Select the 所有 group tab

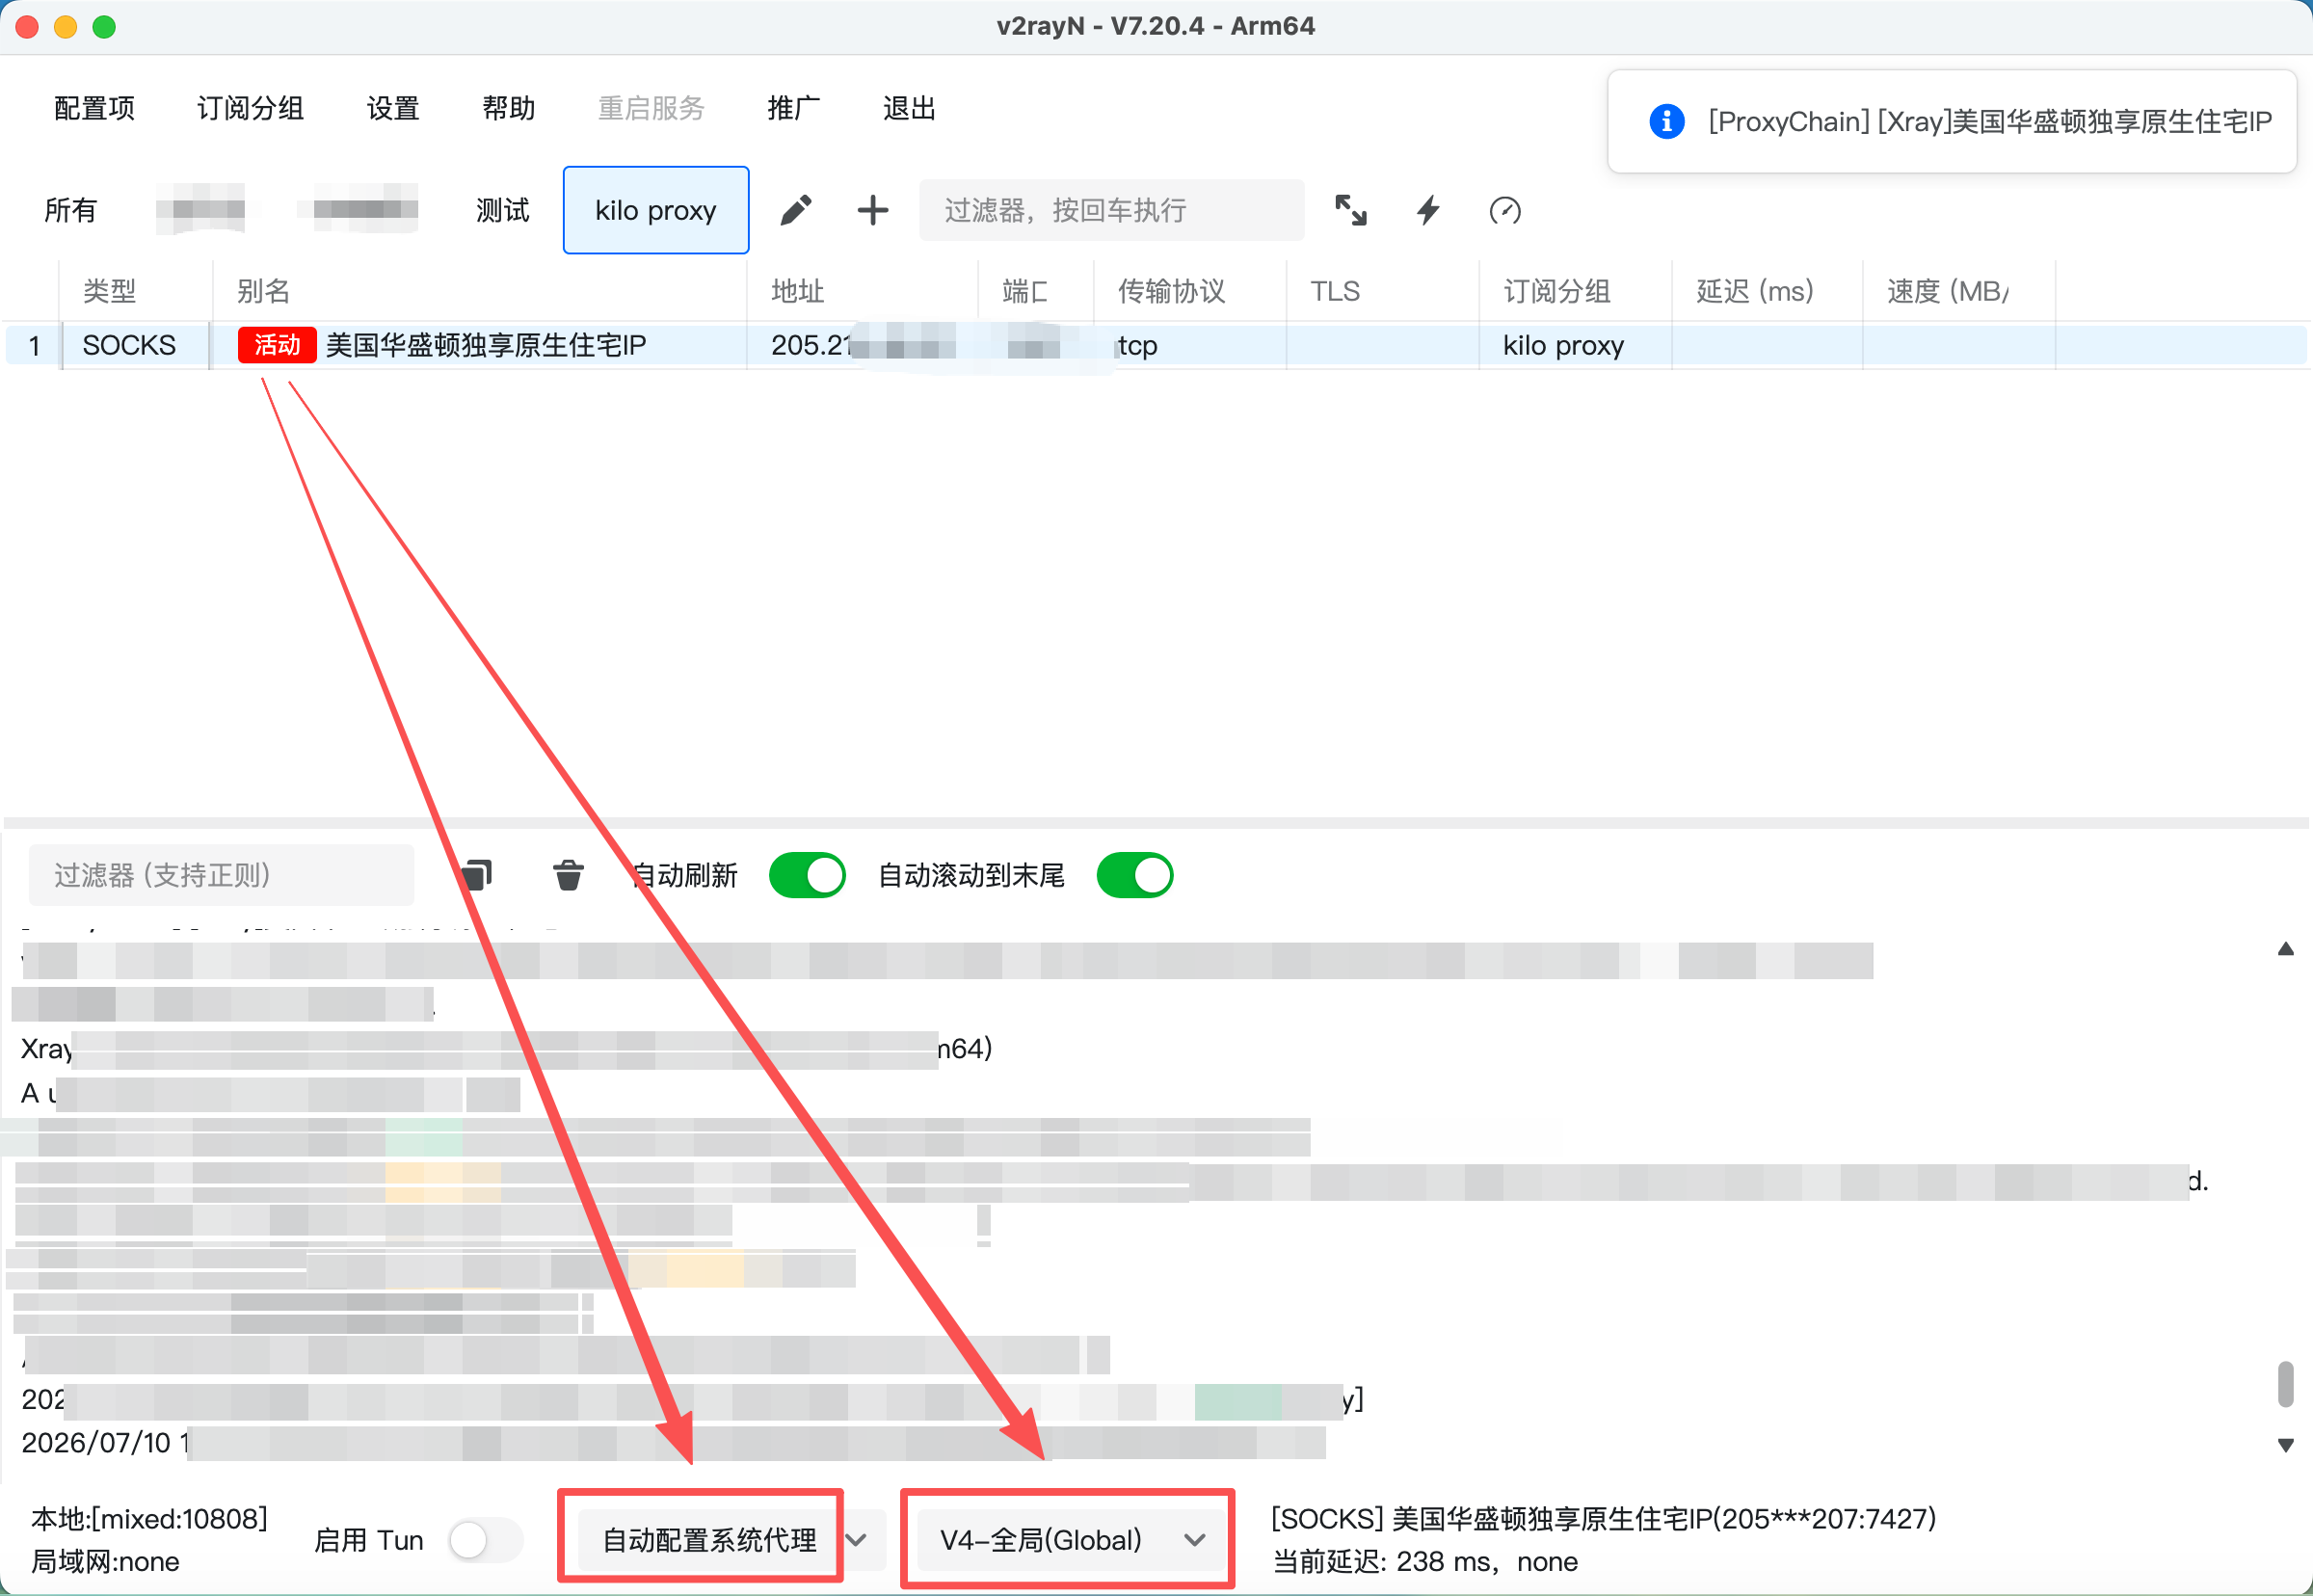(71, 210)
